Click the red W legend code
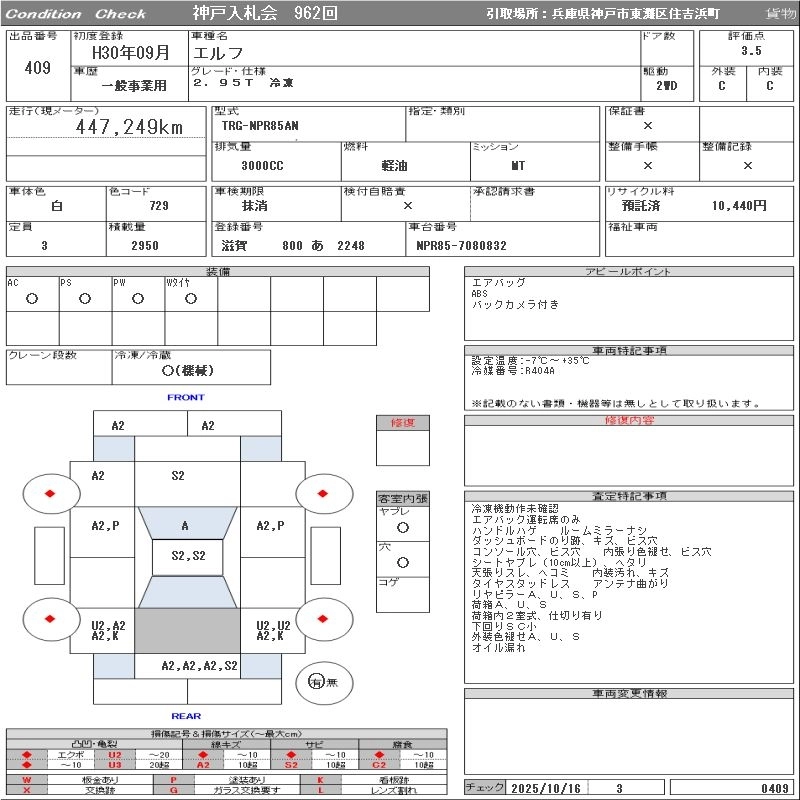The width and height of the screenshot is (800, 800). tap(27, 779)
